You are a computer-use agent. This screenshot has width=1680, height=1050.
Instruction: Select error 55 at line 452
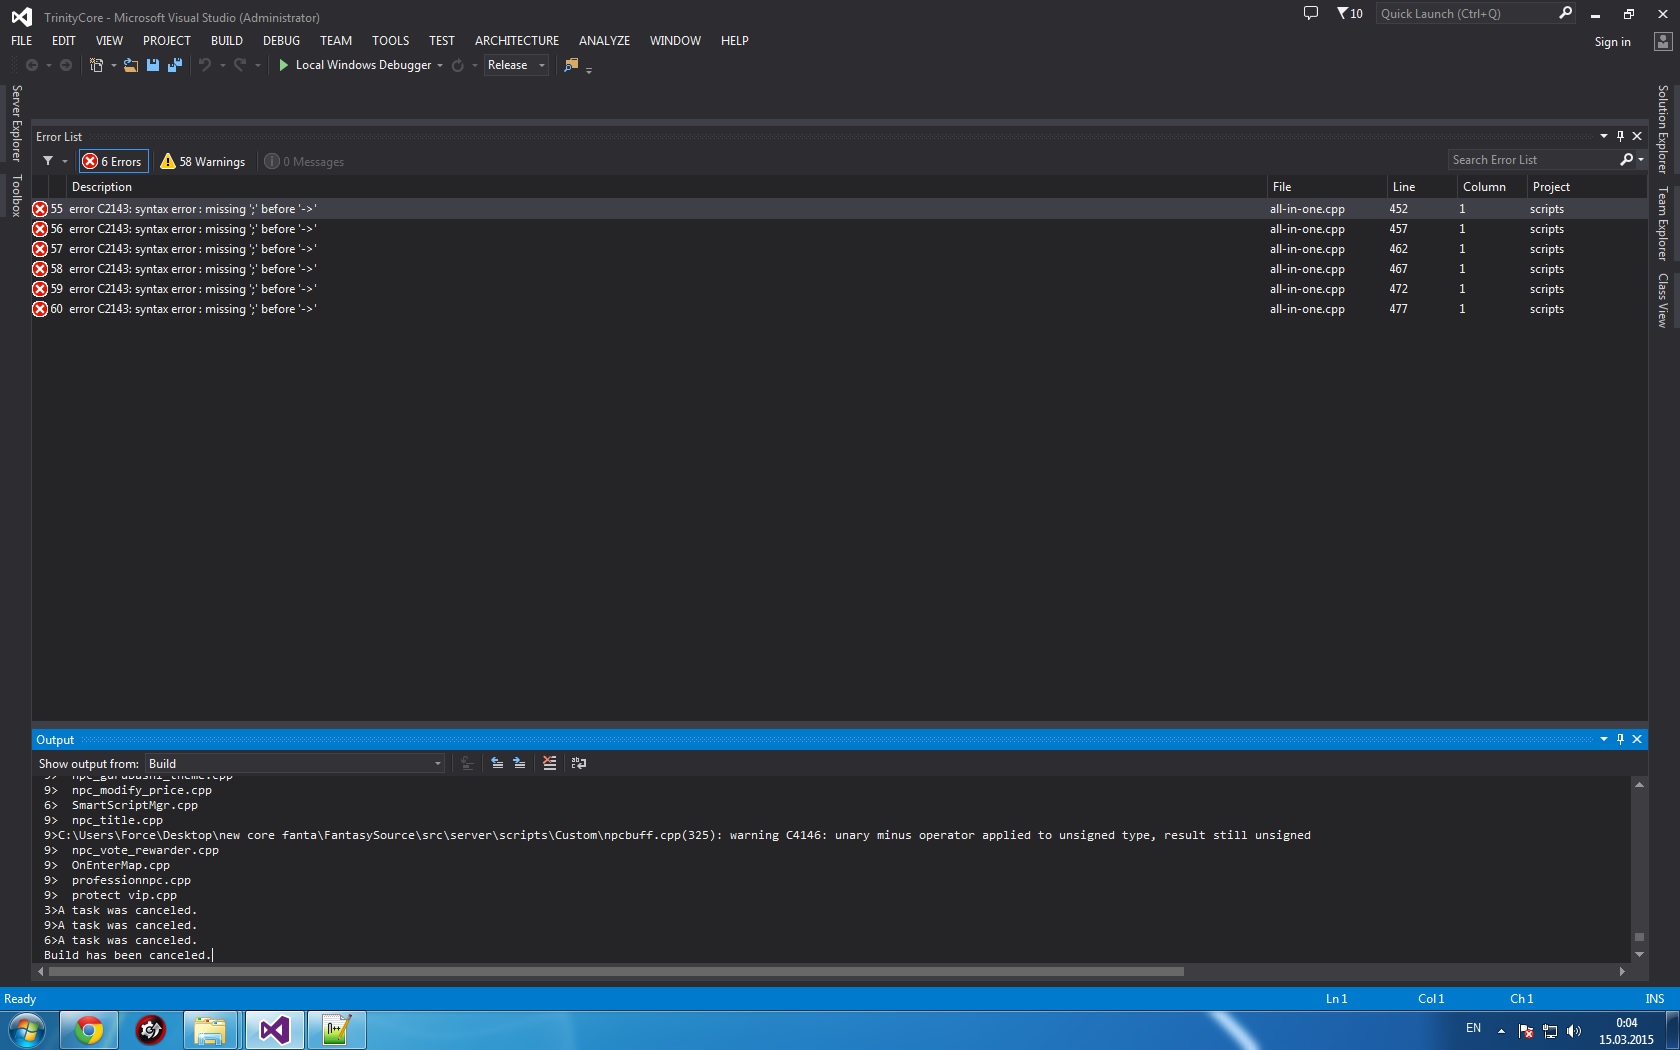pos(839,209)
